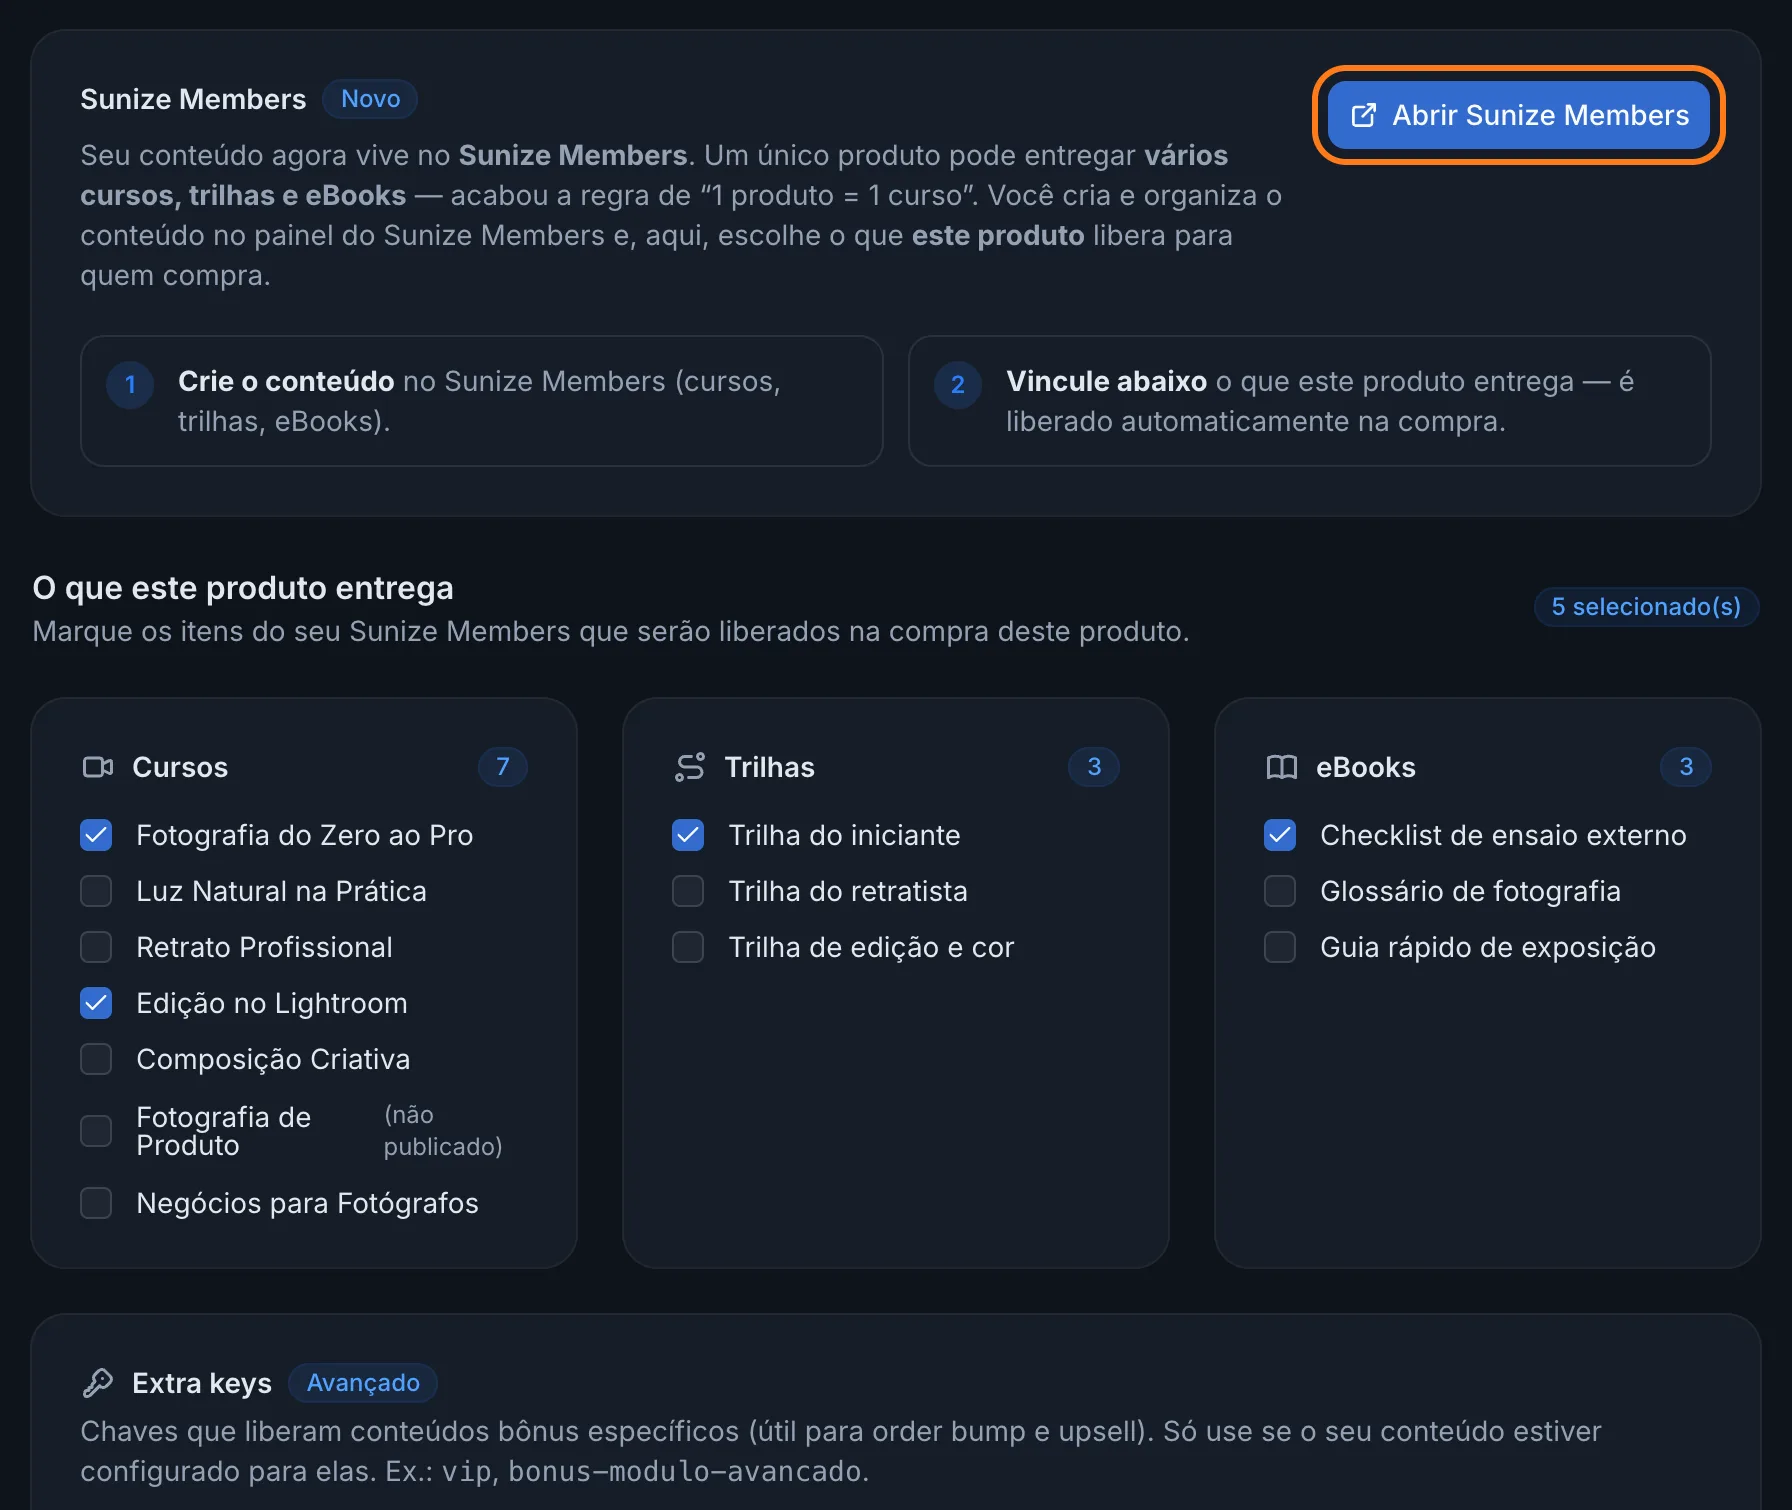Click the Avançado badge next to Extra keys
Screen dimensions: 1792x1510
363,1383
